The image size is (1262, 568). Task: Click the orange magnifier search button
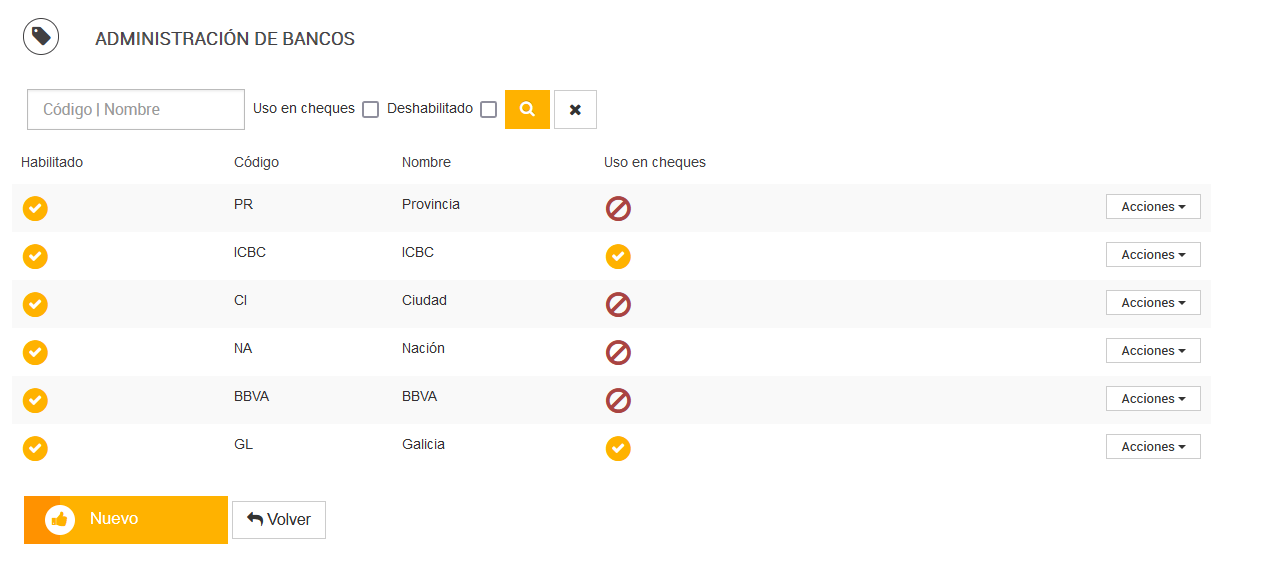527,109
